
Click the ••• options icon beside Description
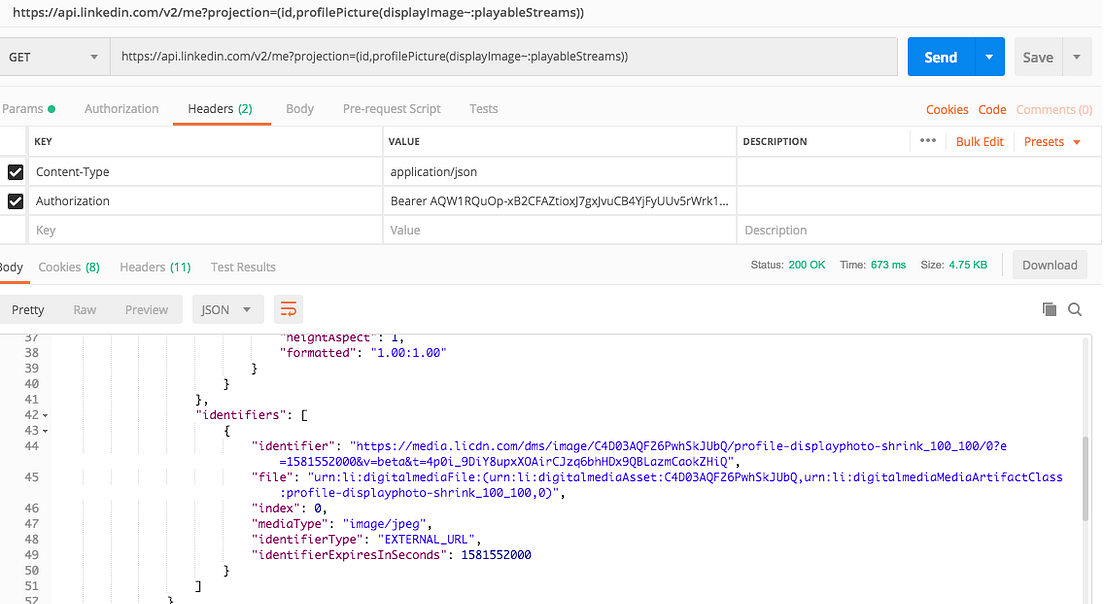point(927,141)
